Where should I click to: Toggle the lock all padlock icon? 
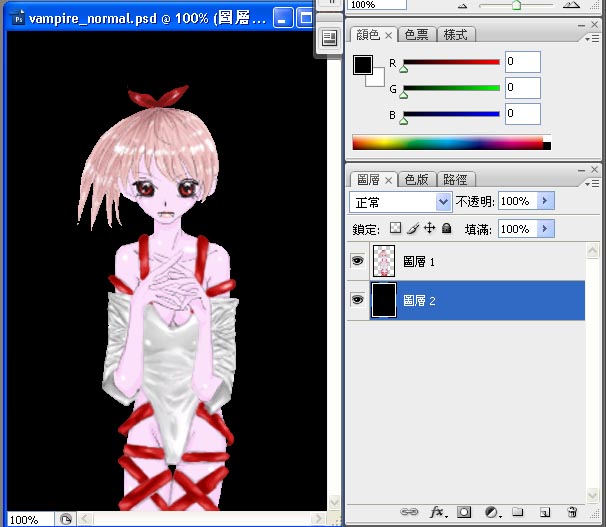446,228
